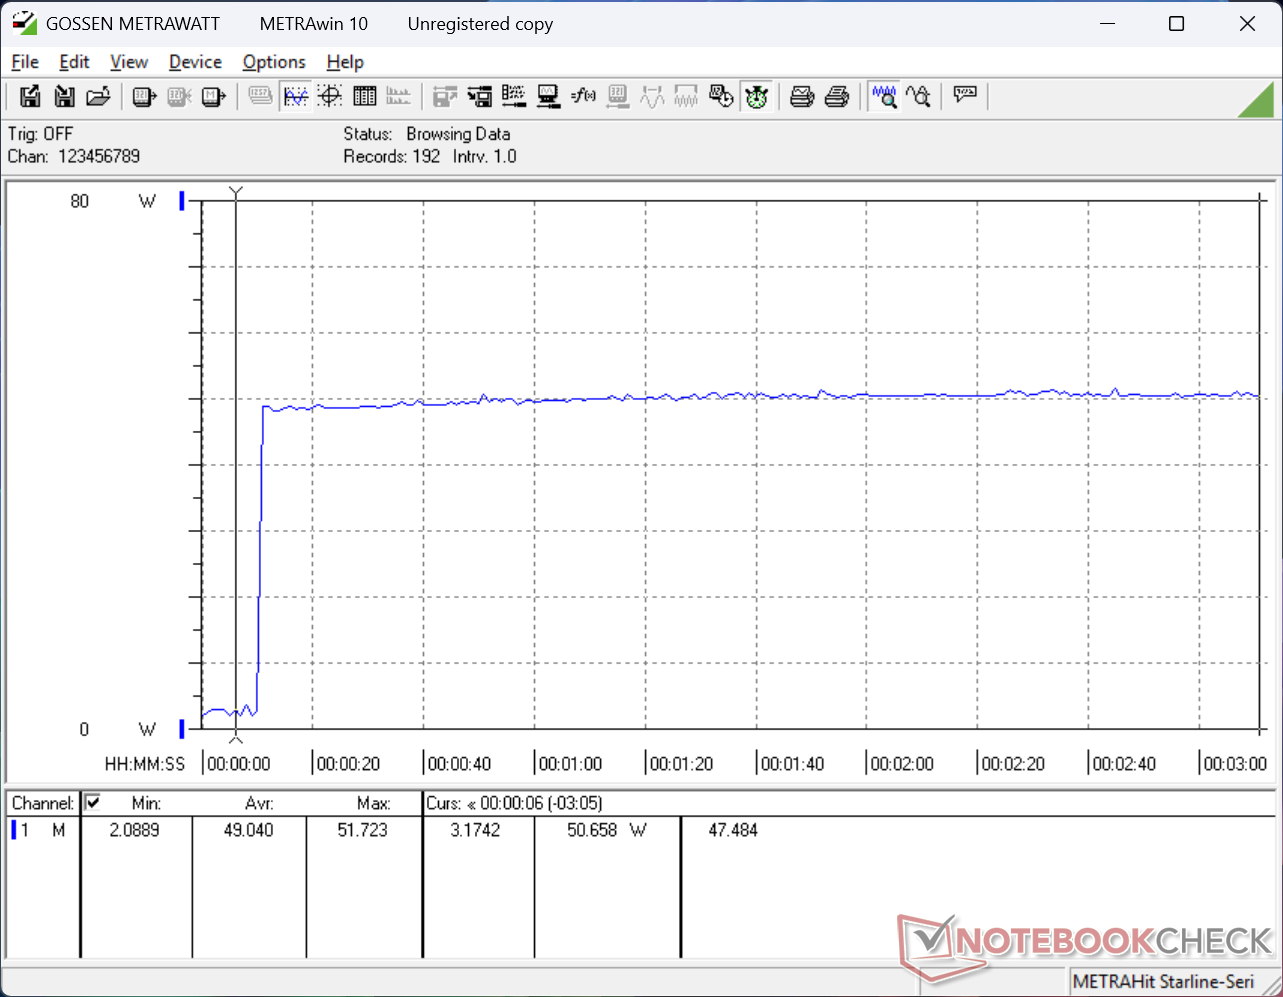
Task: Open the f(x) math function icon
Action: click(x=583, y=96)
